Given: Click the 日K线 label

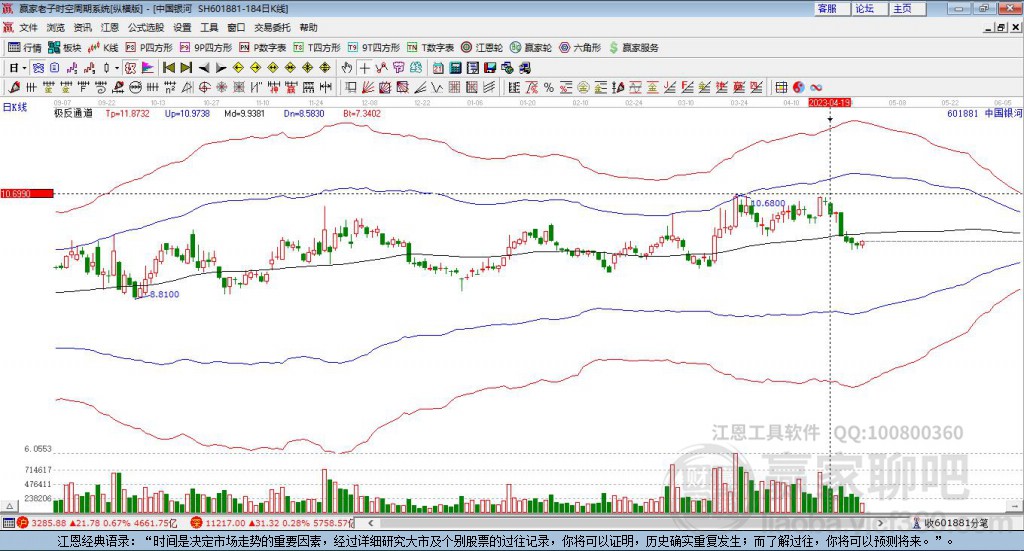Looking at the screenshot, I should 15,107.
